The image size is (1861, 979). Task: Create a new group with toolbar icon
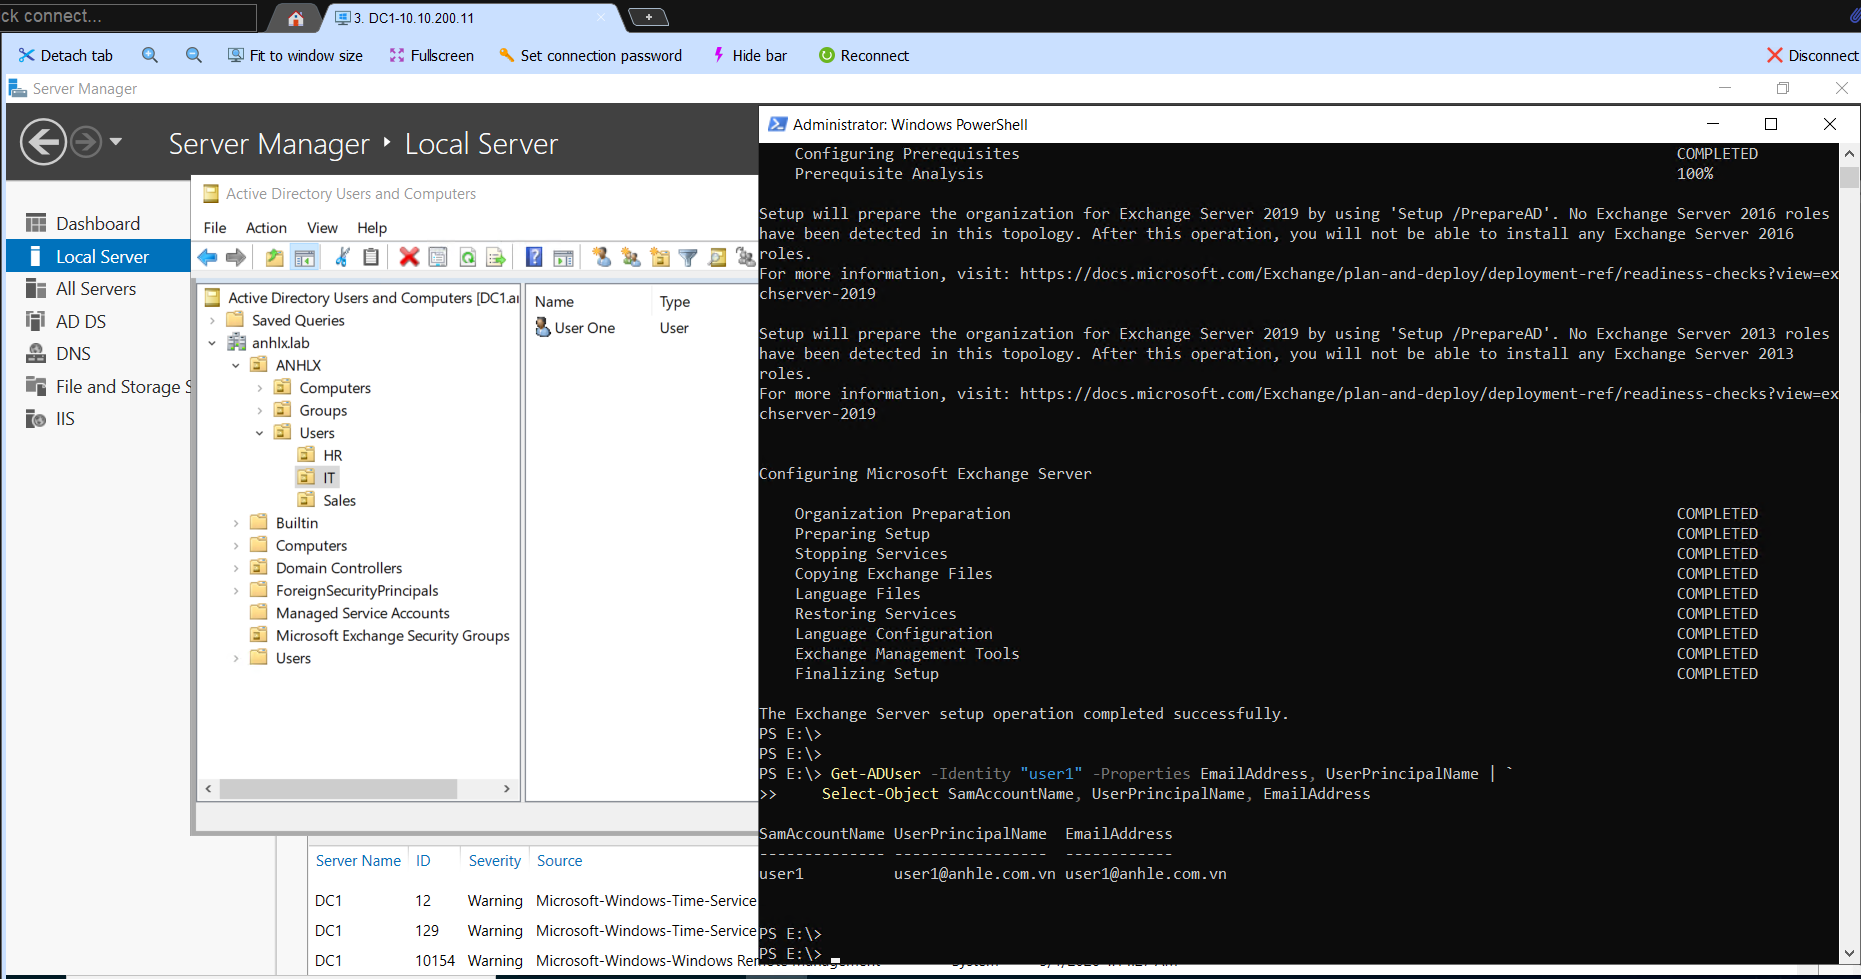click(630, 257)
